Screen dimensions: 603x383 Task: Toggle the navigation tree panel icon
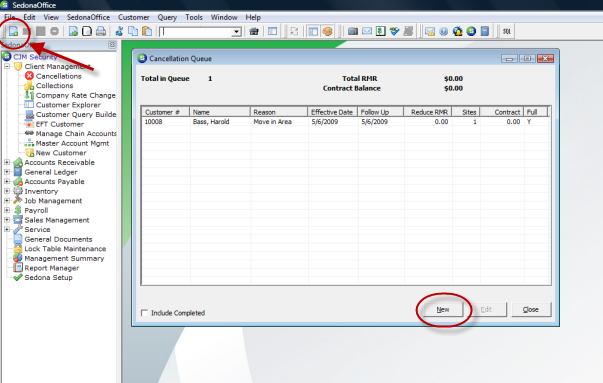[313, 31]
